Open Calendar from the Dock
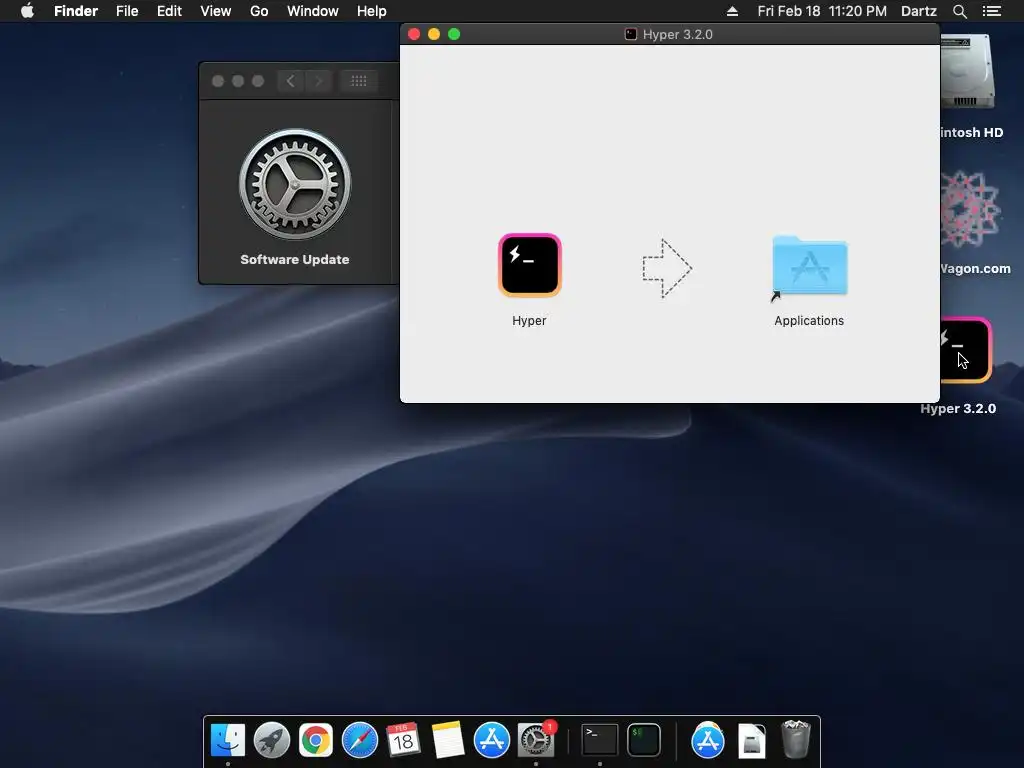The width and height of the screenshot is (1024, 768). tap(403, 740)
